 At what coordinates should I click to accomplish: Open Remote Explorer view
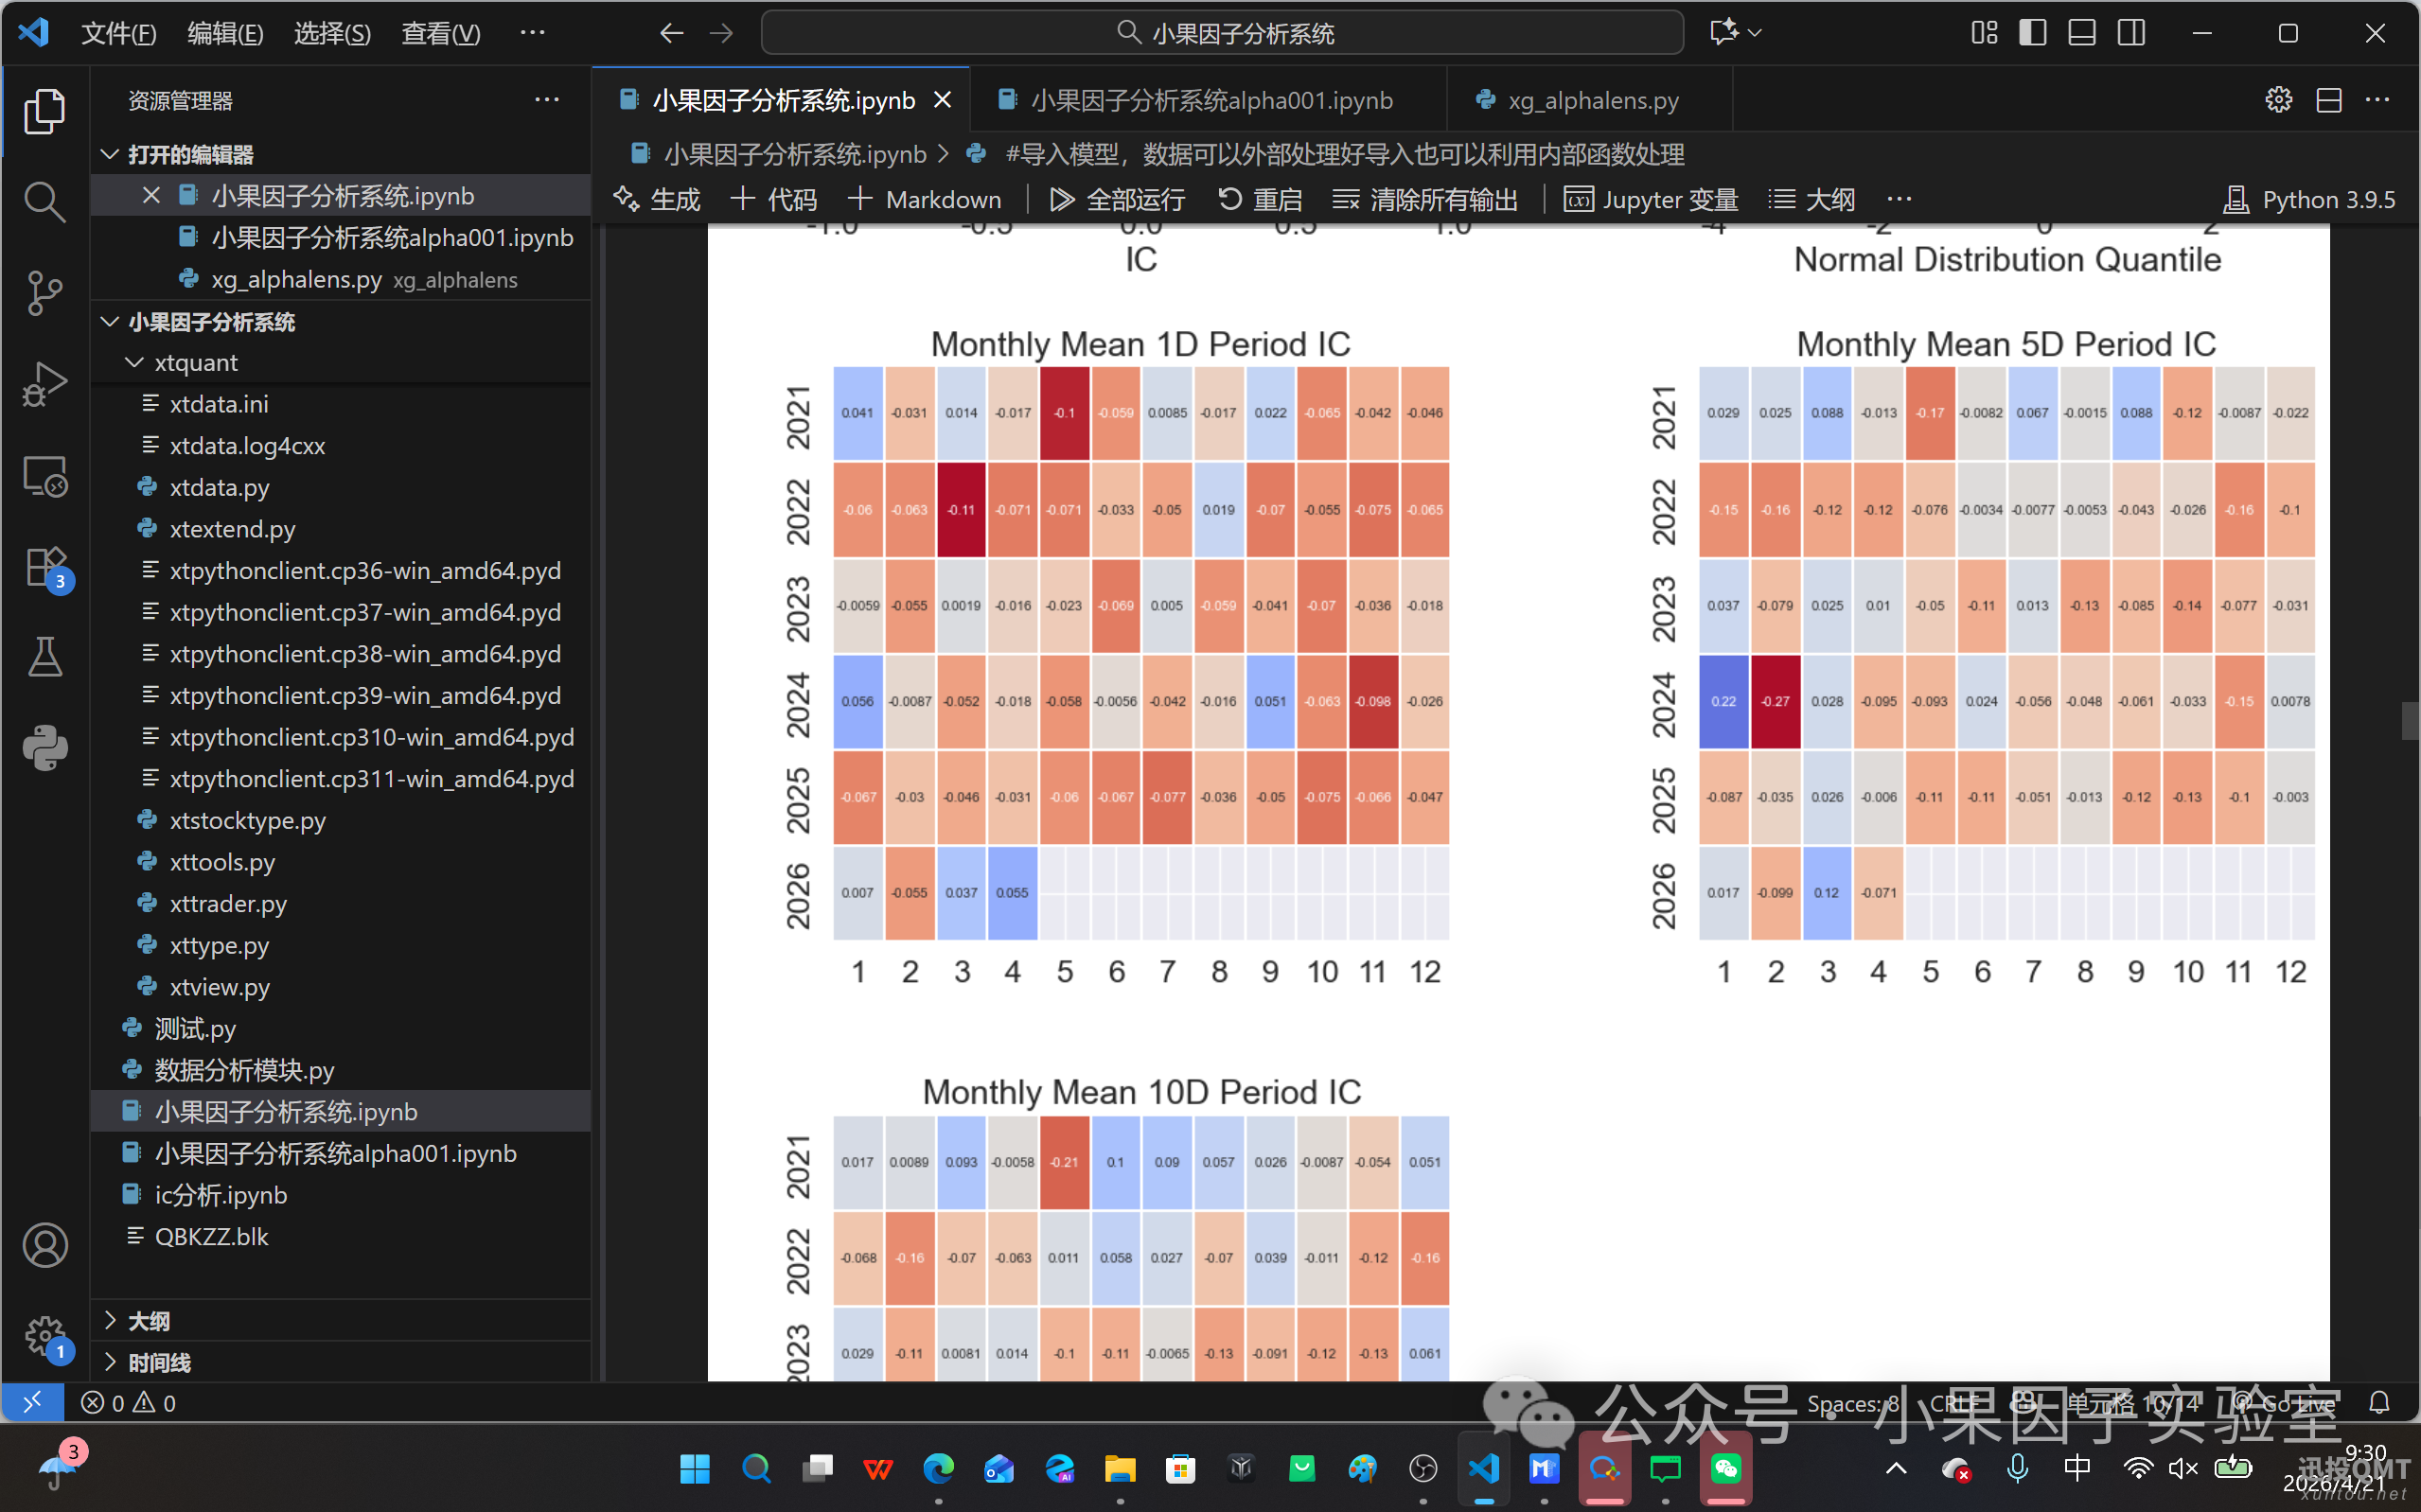pos(44,477)
